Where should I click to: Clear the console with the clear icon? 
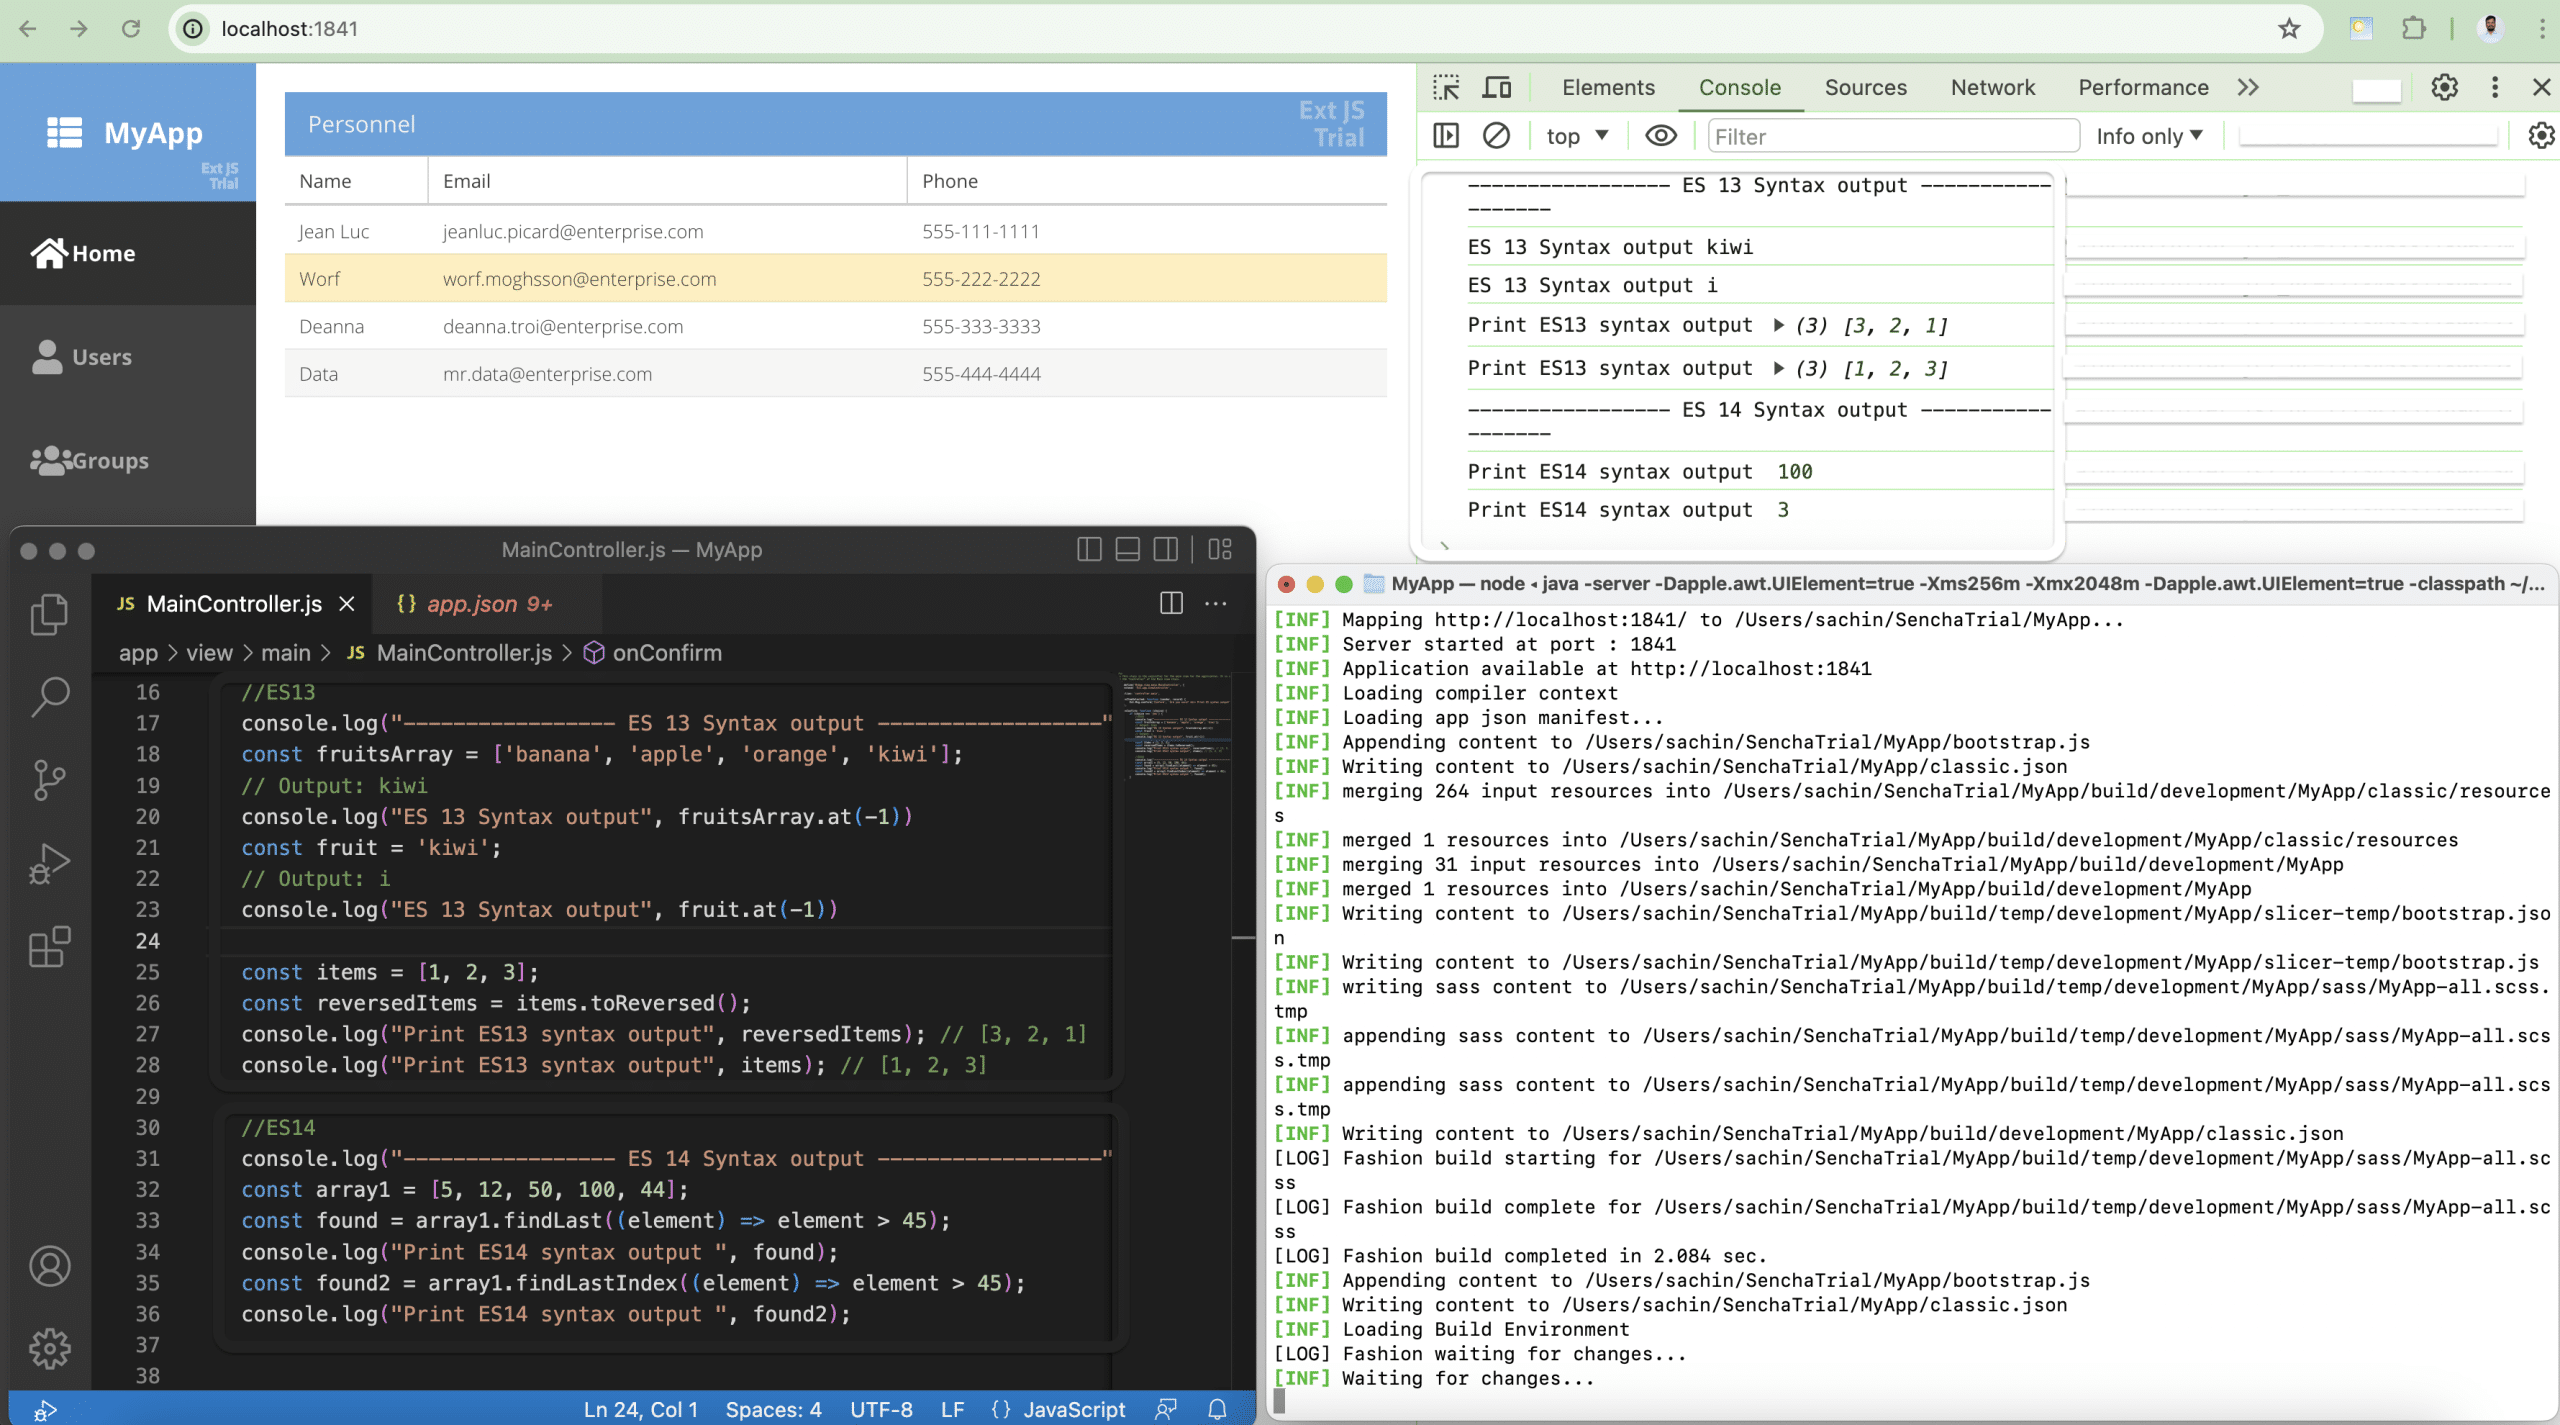(1496, 136)
